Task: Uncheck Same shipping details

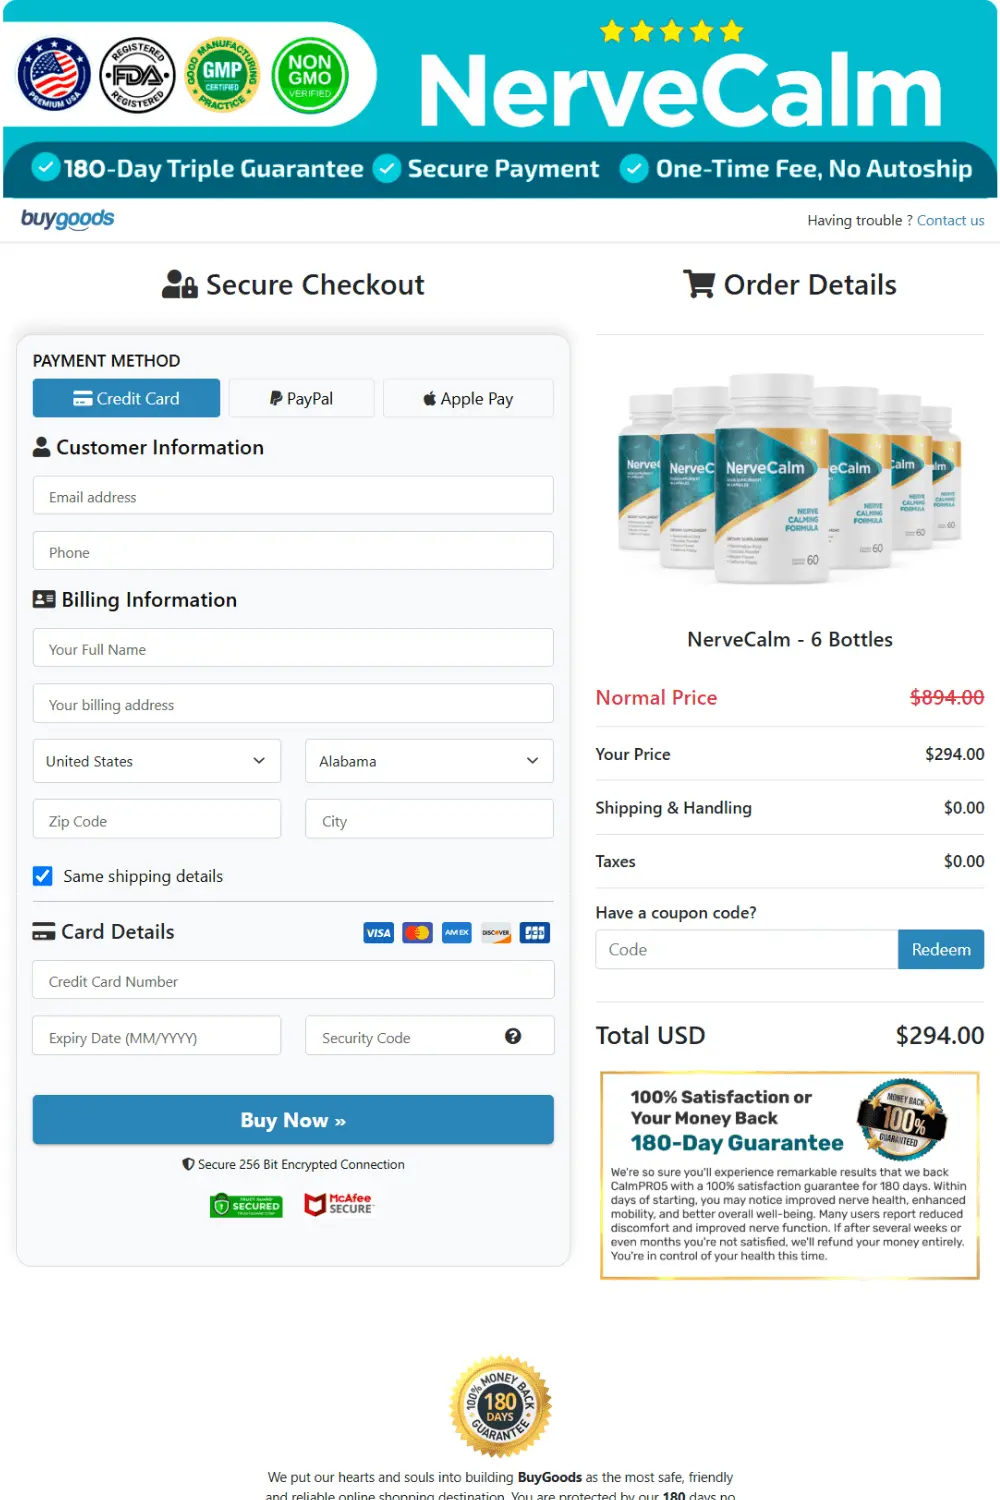Action: 42,875
